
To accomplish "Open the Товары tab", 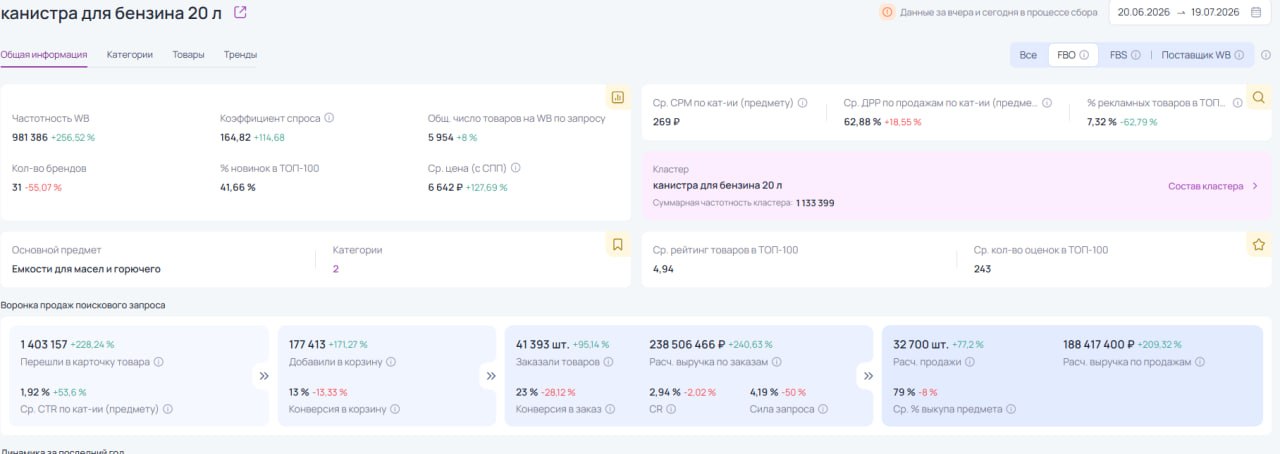I will point(188,55).
